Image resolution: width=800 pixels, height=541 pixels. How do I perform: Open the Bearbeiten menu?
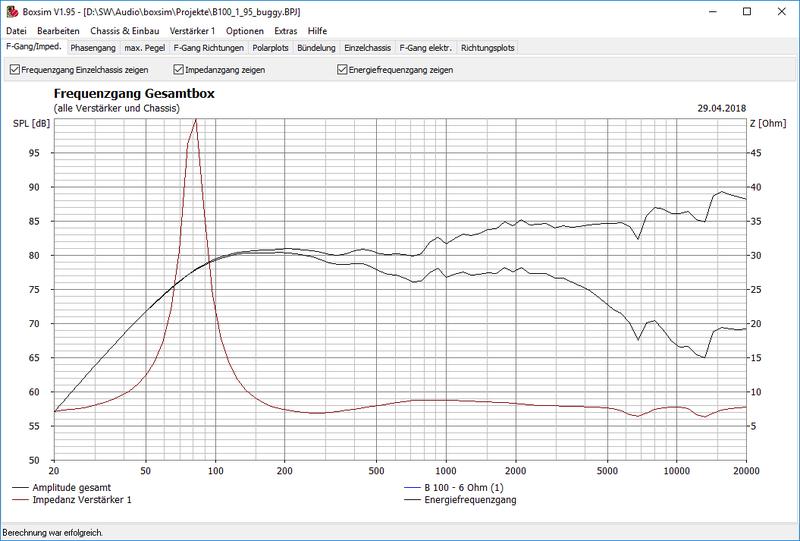coord(58,31)
